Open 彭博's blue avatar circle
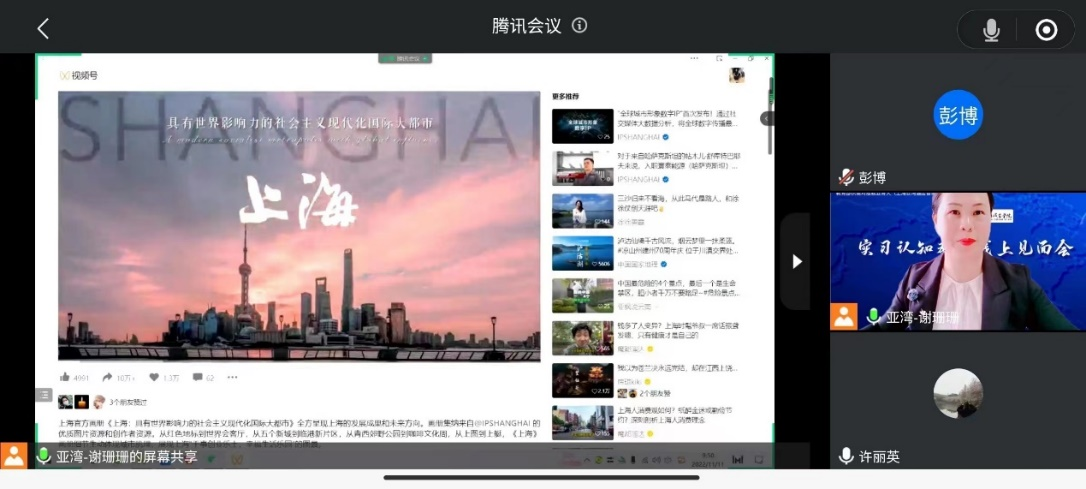Image resolution: width=1086 pixels, height=489 pixels. coord(958,114)
